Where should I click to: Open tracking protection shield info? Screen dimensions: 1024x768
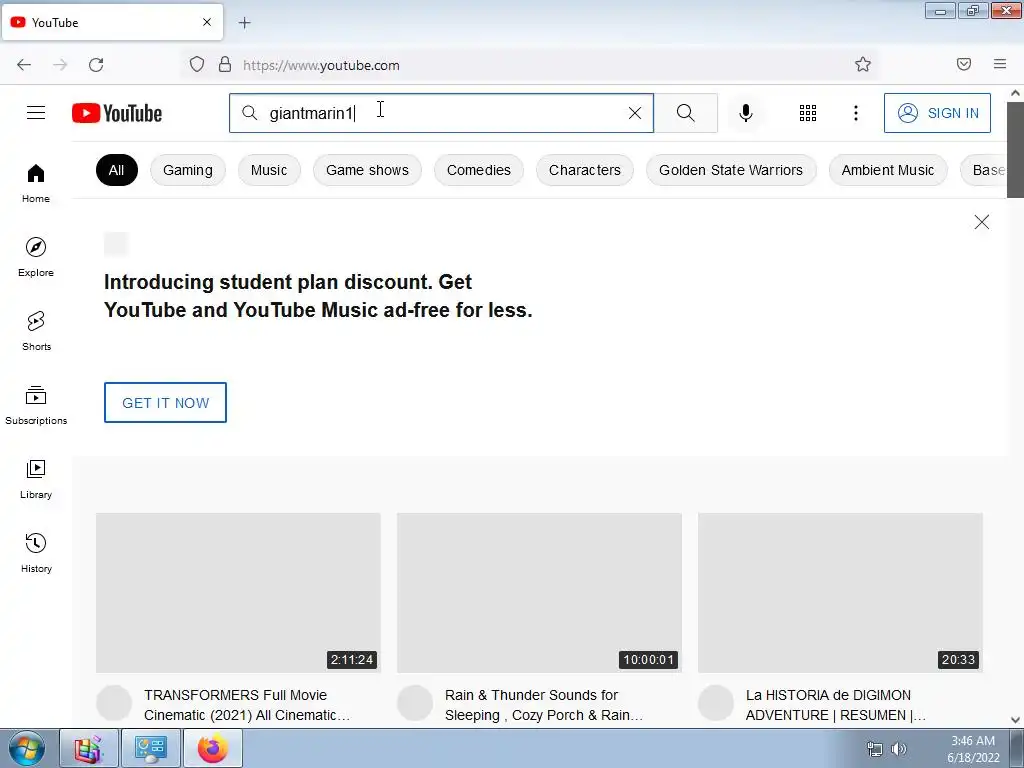pos(197,64)
